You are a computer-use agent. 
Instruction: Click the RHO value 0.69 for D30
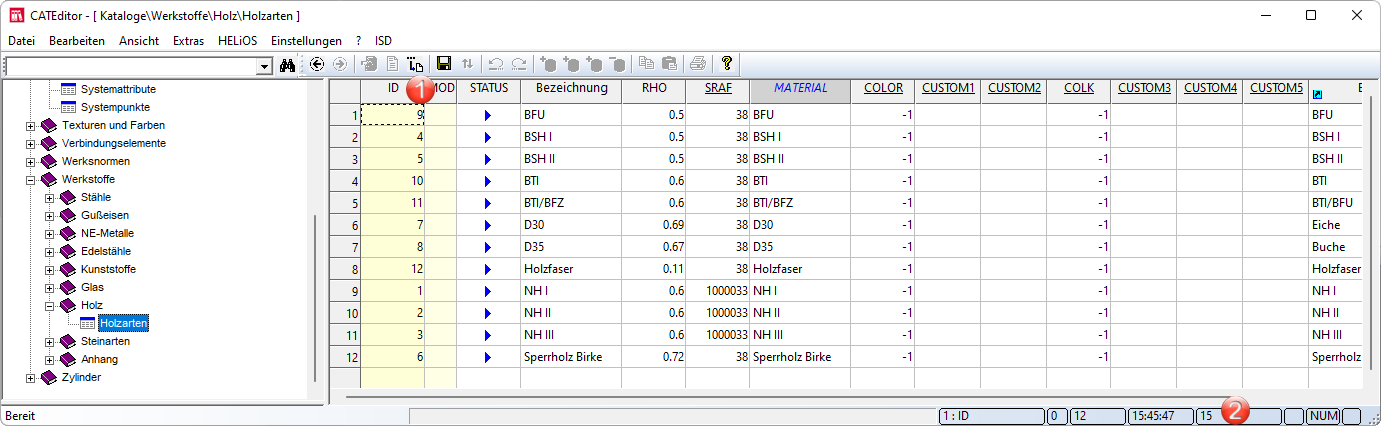tap(654, 225)
